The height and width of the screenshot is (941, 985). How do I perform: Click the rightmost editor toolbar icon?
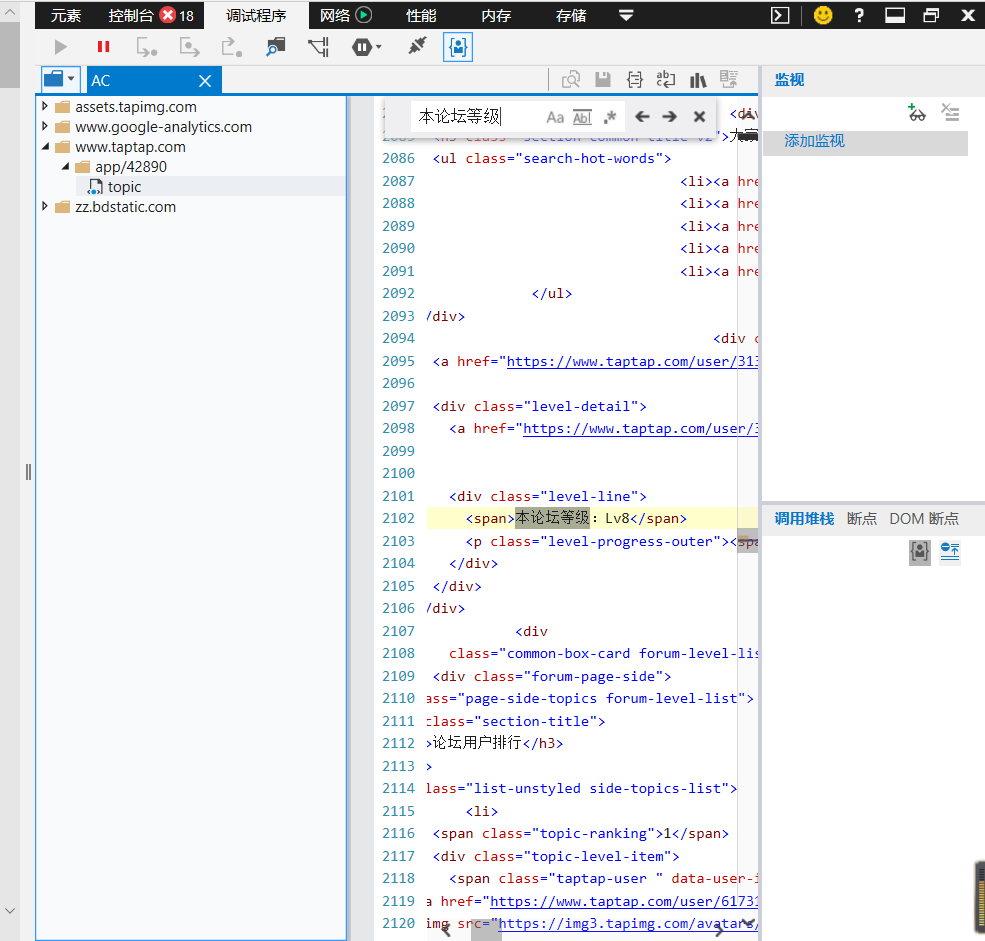coord(729,80)
